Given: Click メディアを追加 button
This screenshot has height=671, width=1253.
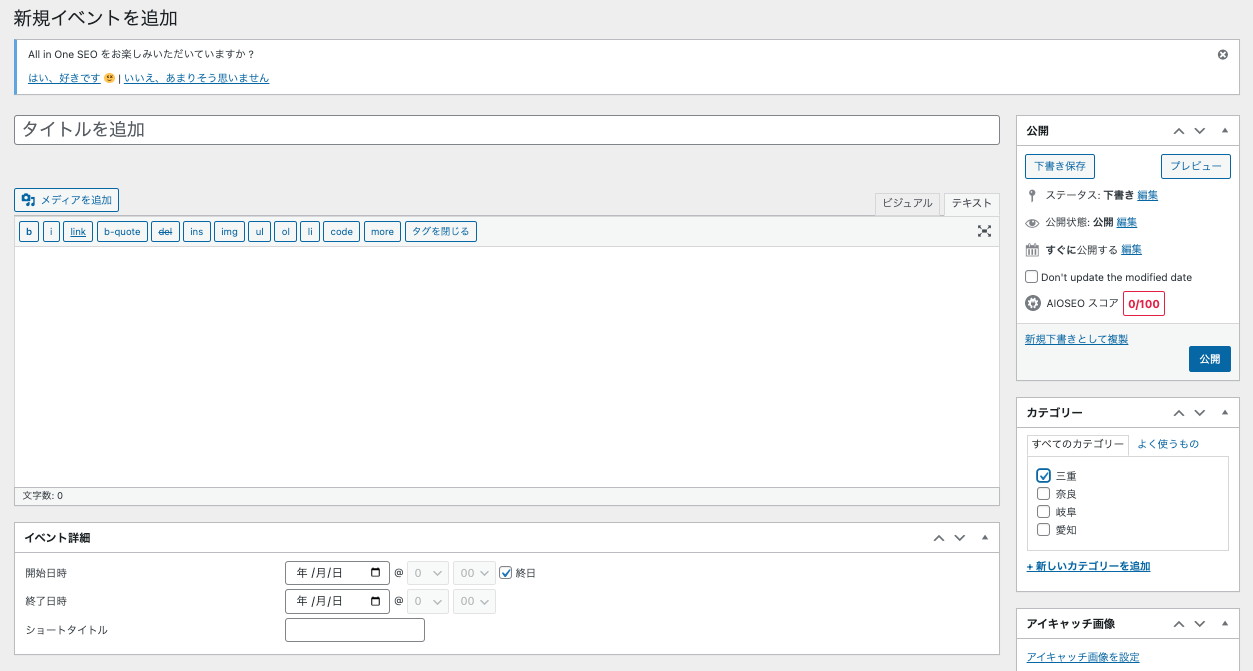Looking at the screenshot, I should (x=67, y=200).
